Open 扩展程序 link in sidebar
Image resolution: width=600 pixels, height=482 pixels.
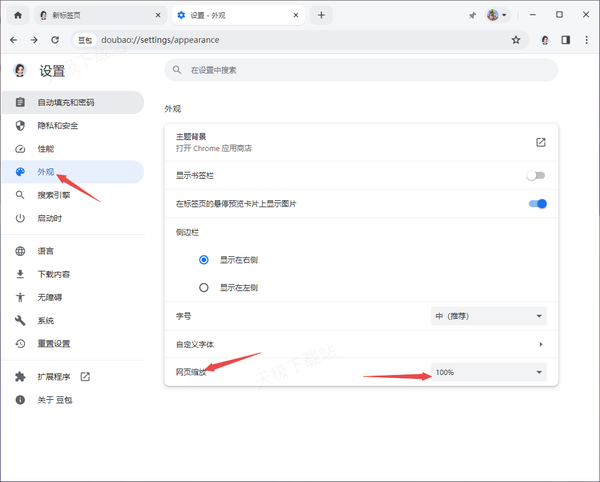click(x=54, y=377)
